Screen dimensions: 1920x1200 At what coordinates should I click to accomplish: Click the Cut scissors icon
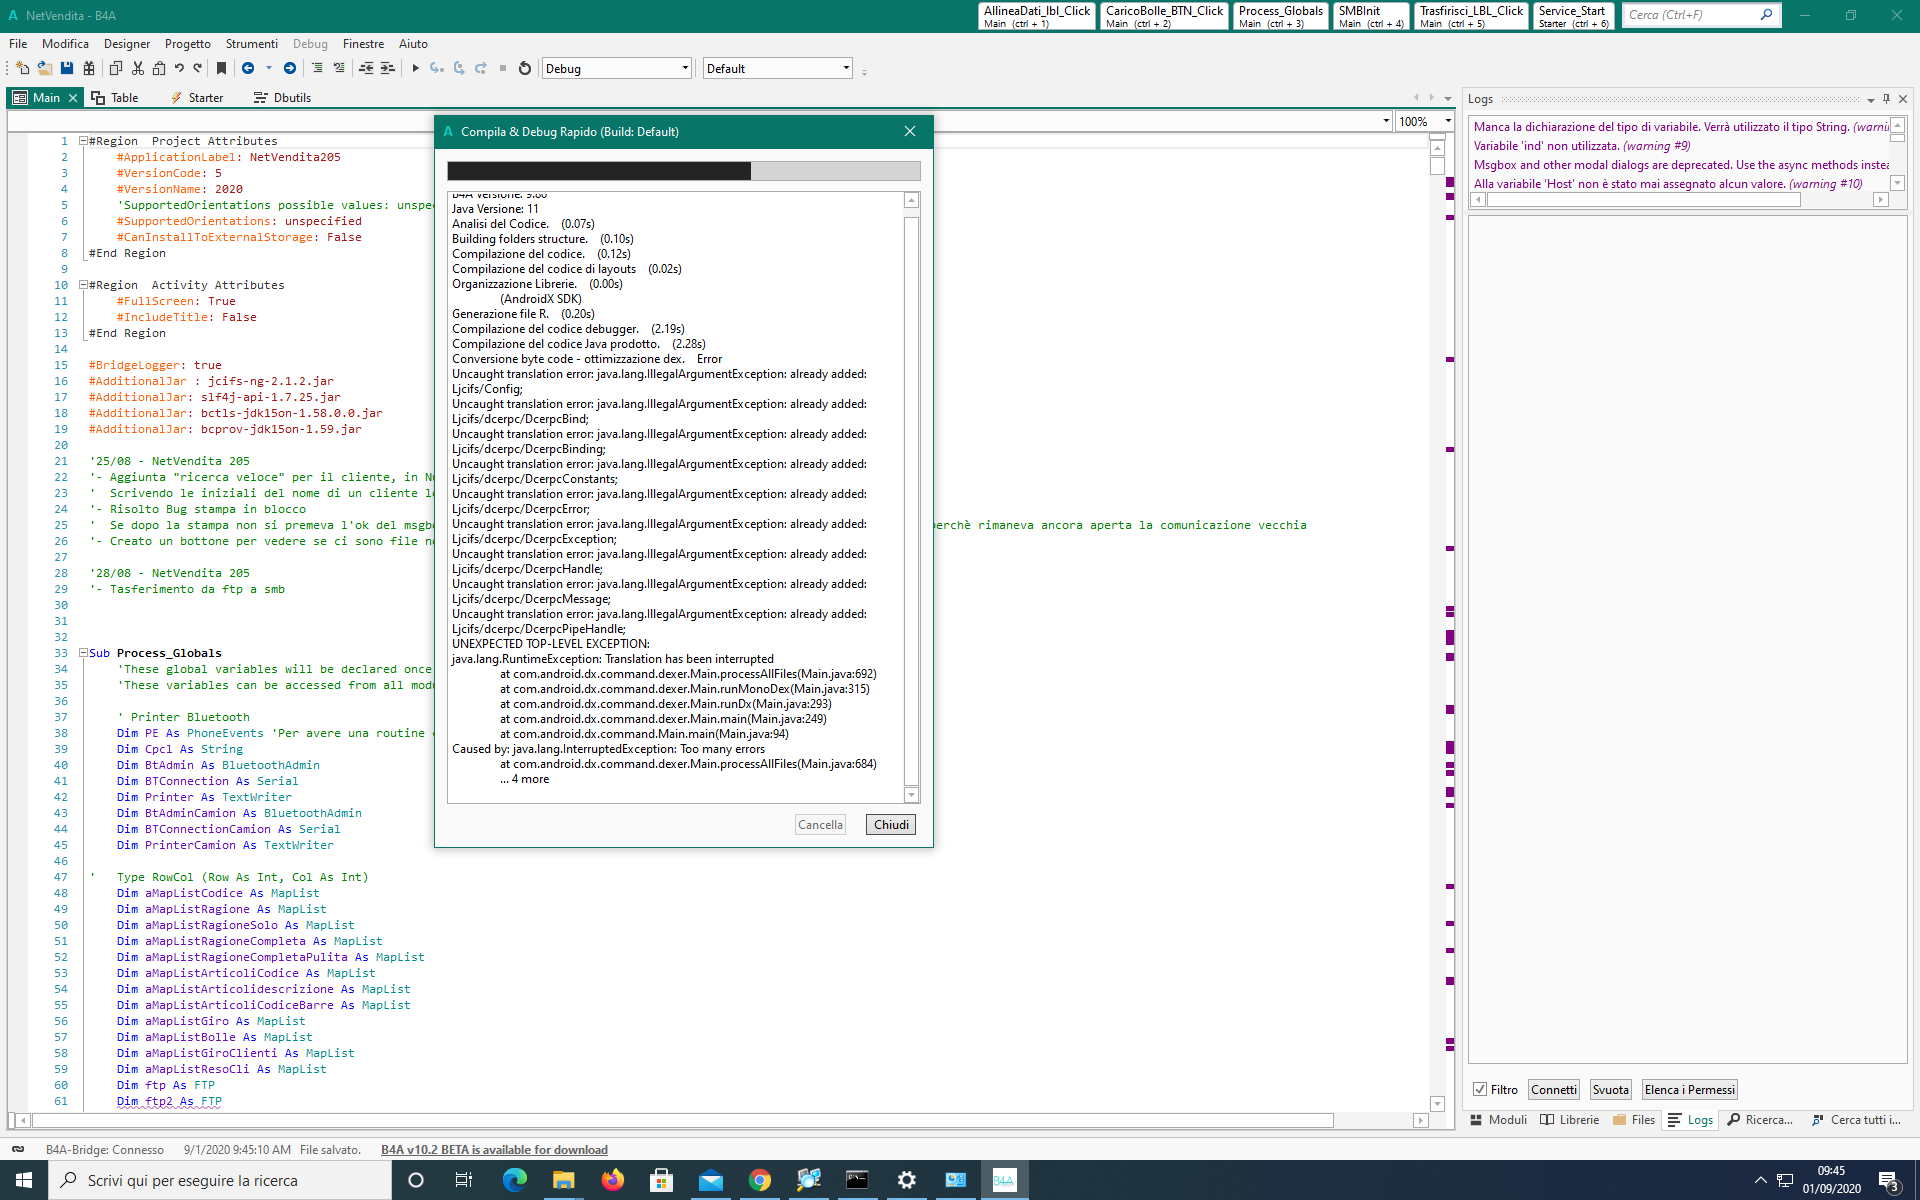click(x=138, y=68)
